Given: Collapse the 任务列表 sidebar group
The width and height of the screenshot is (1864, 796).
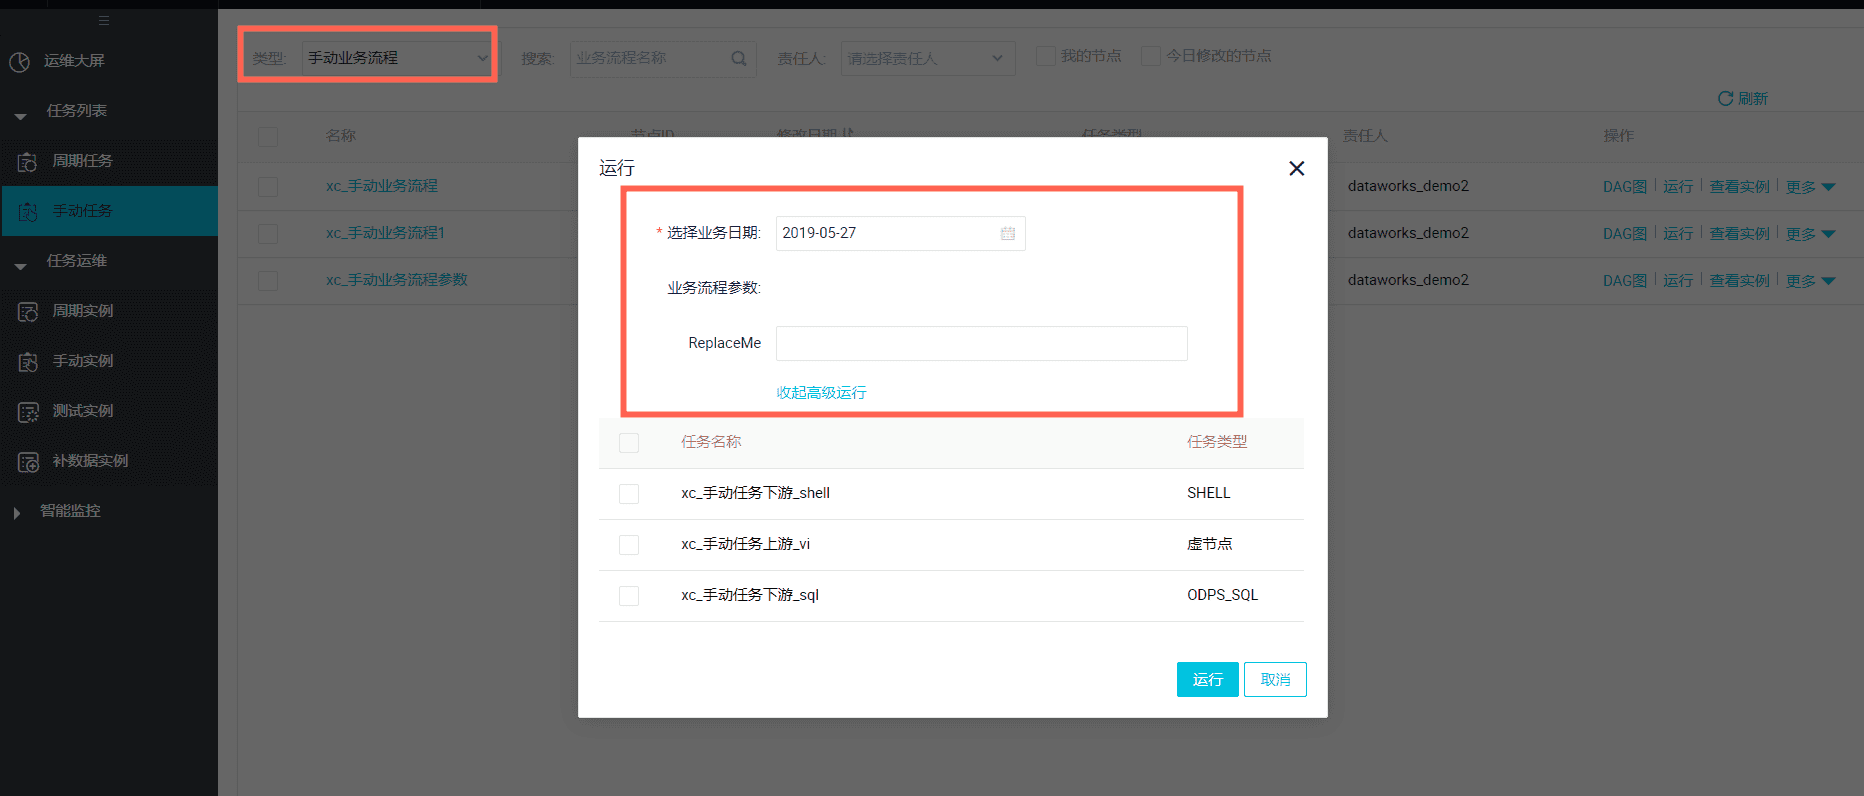Looking at the screenshot, I should coord(20,116).
